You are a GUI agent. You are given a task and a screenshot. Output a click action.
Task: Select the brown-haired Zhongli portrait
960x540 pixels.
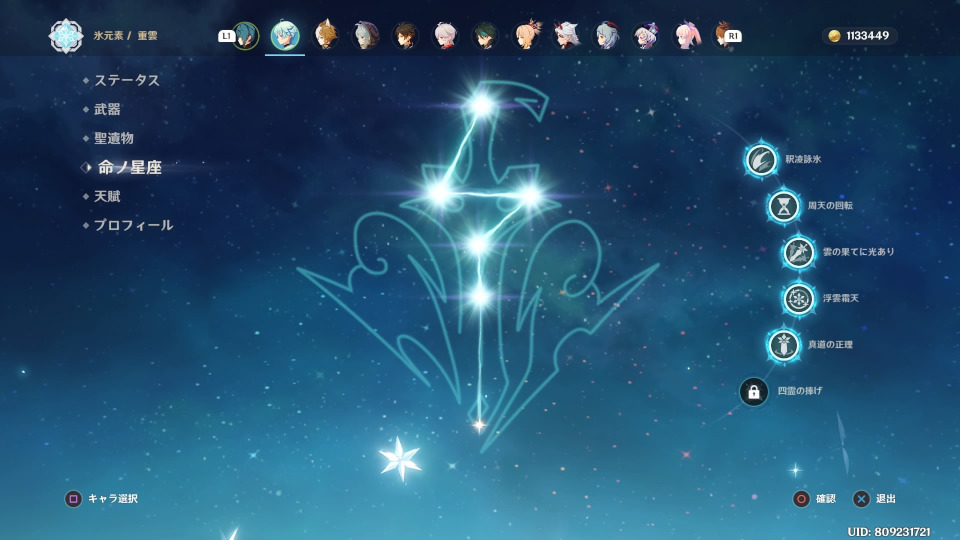point(405,36)
